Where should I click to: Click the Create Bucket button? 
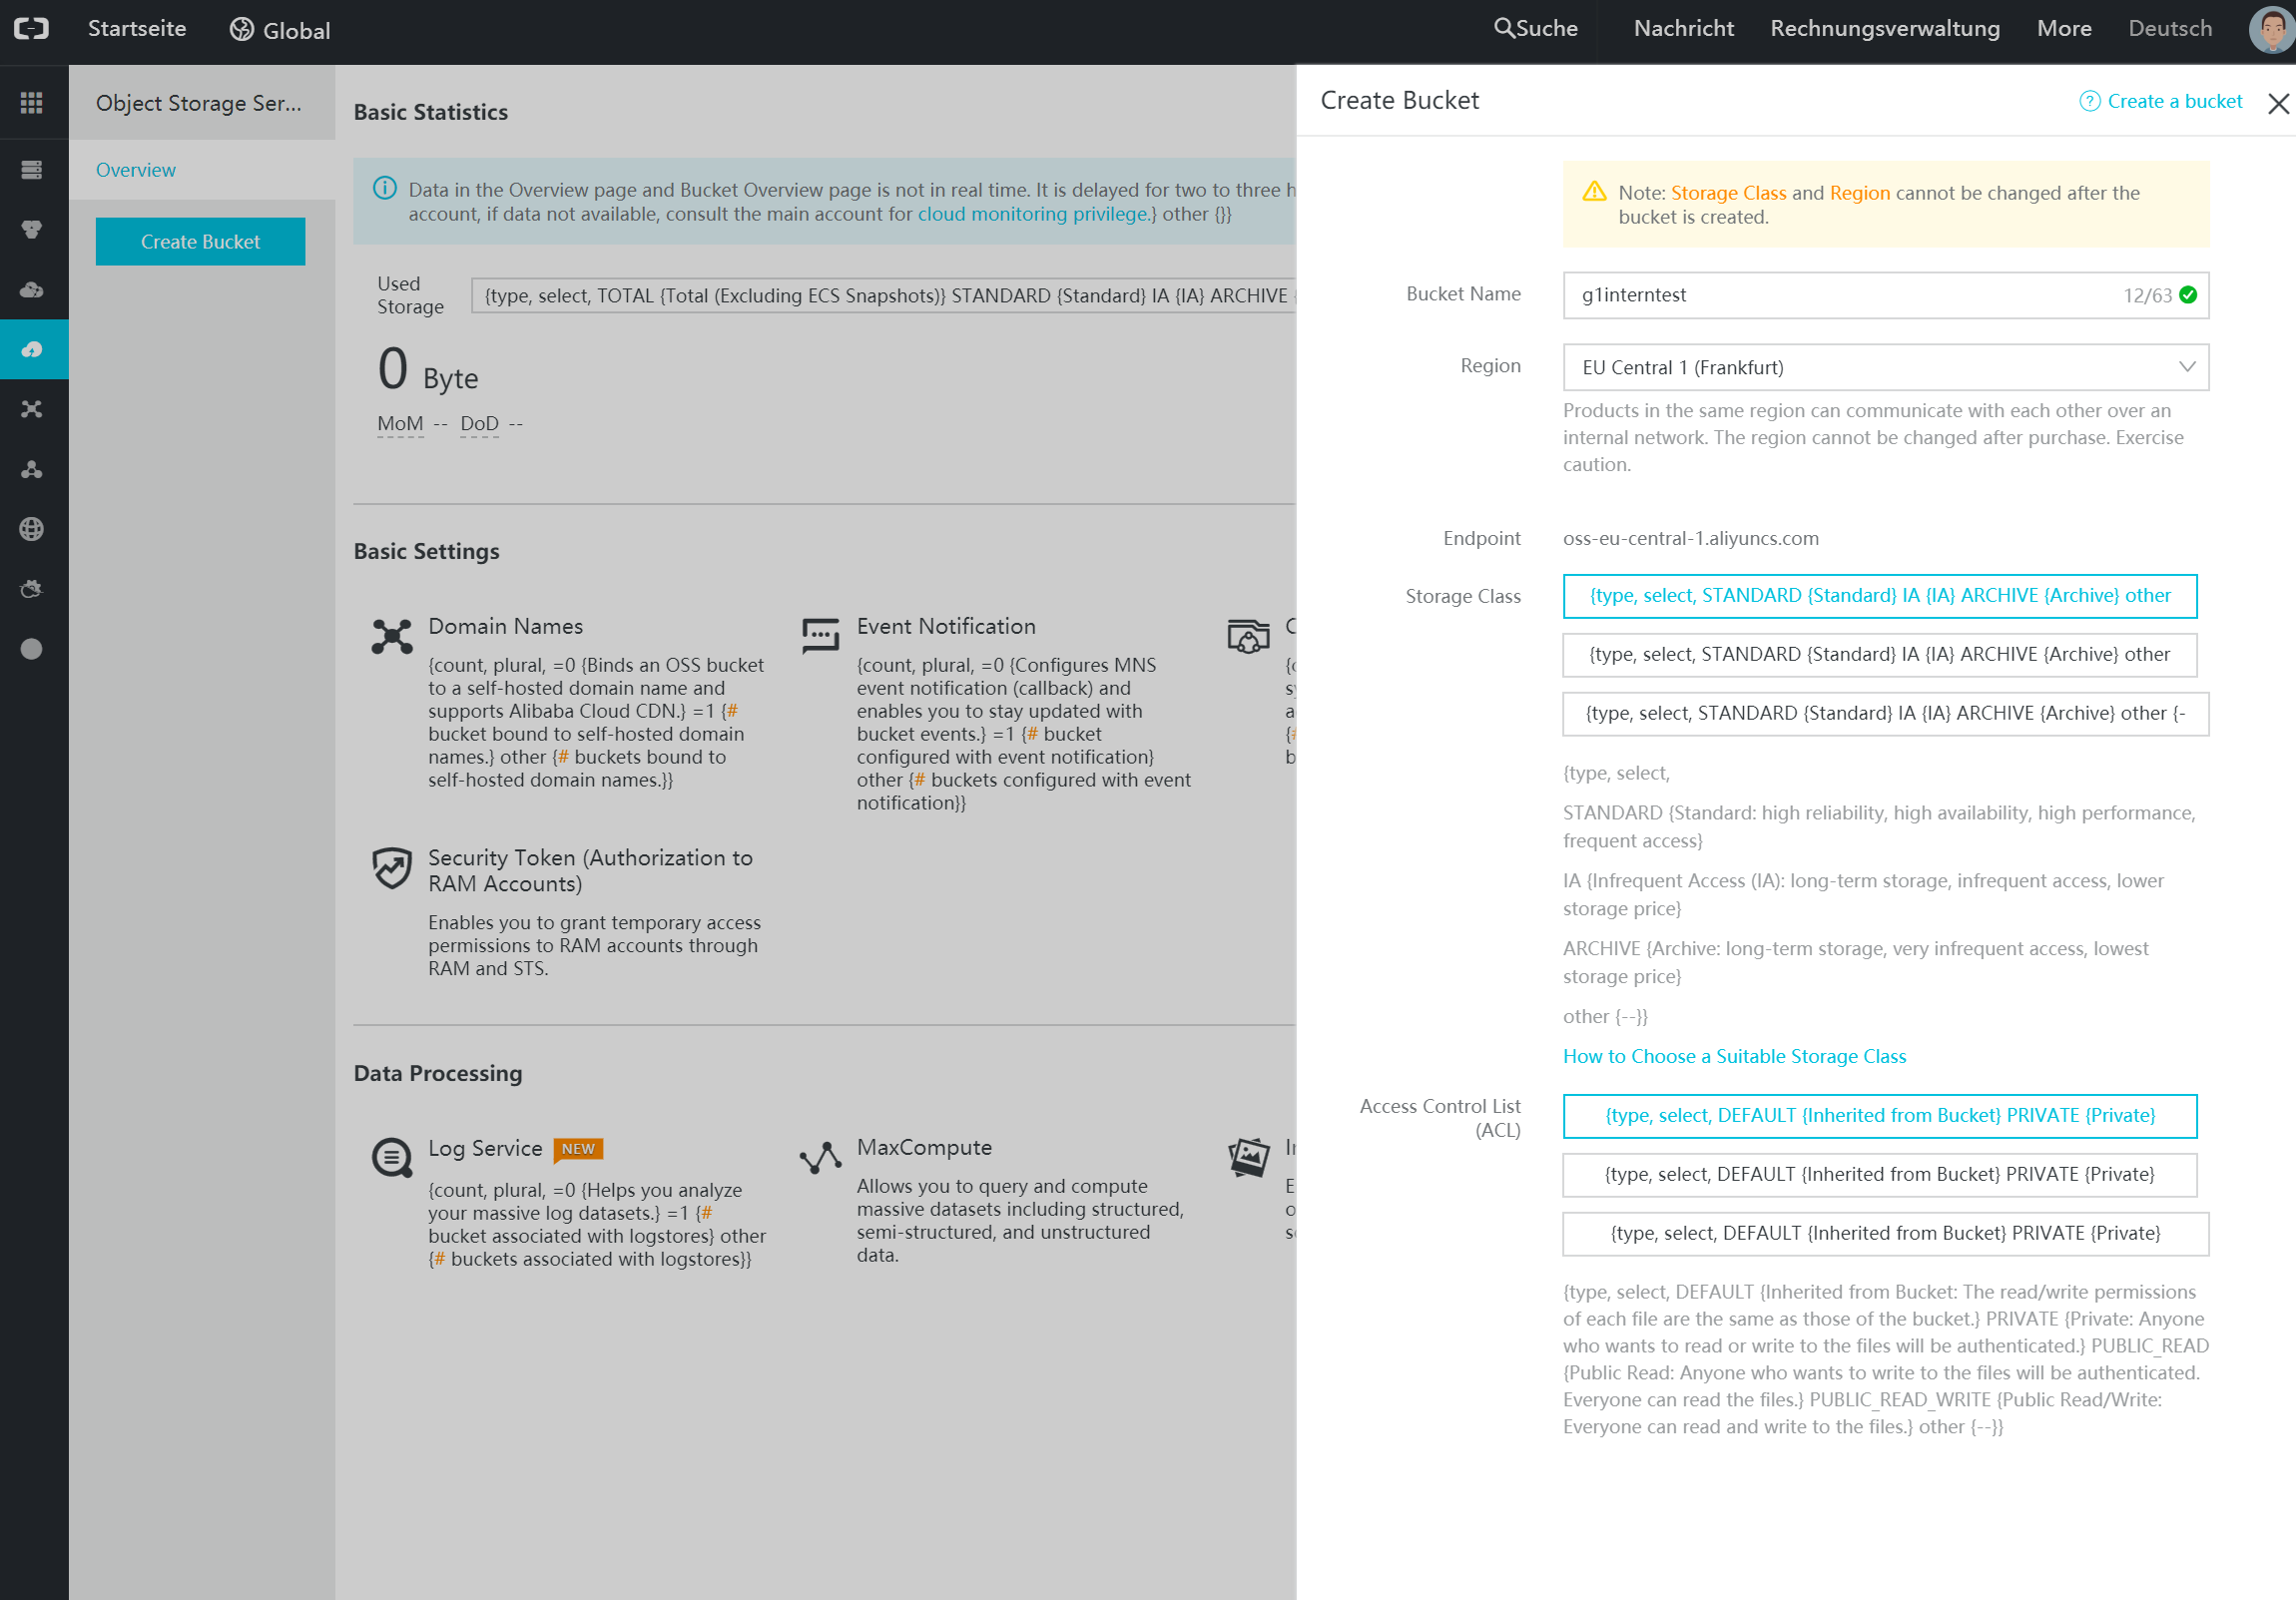(x=201, y=242)
